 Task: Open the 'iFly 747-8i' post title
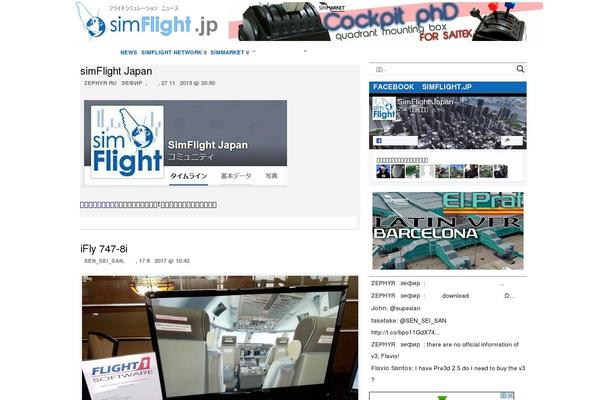click(104, 249)
